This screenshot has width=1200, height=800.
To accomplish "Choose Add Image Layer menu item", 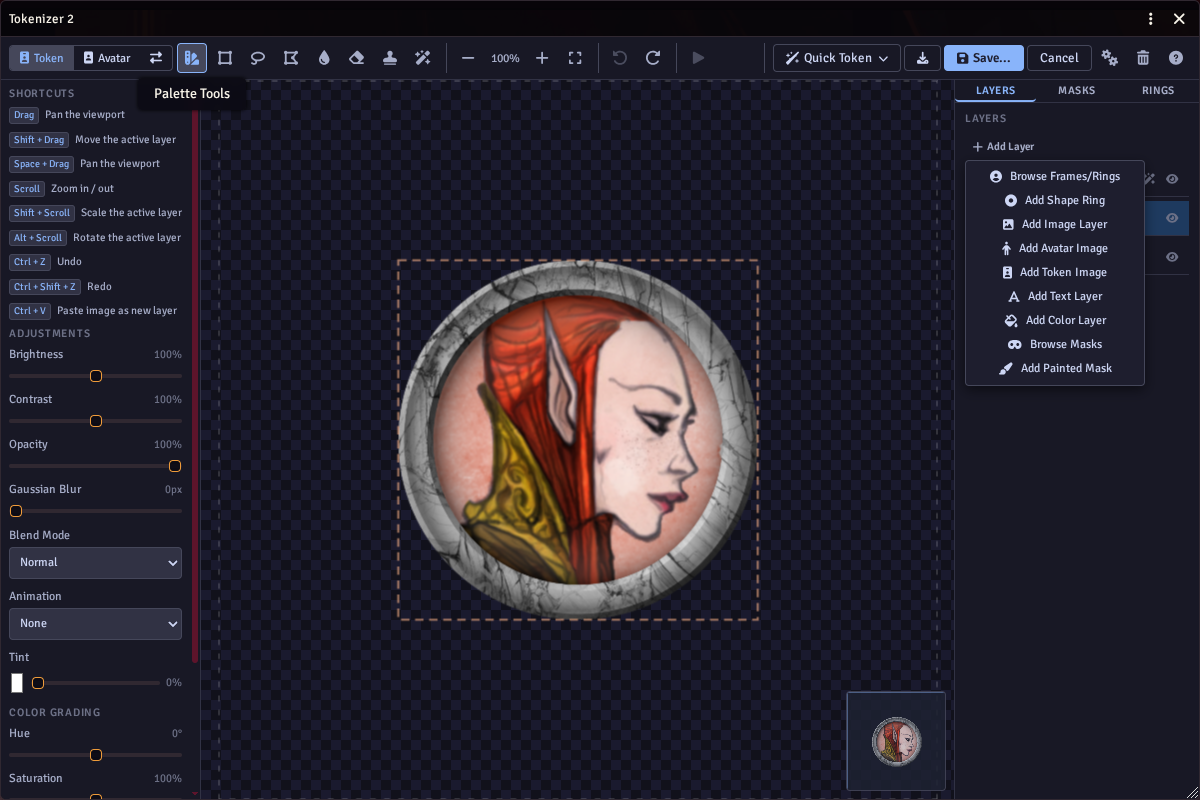I will [x=1055, y=224].
